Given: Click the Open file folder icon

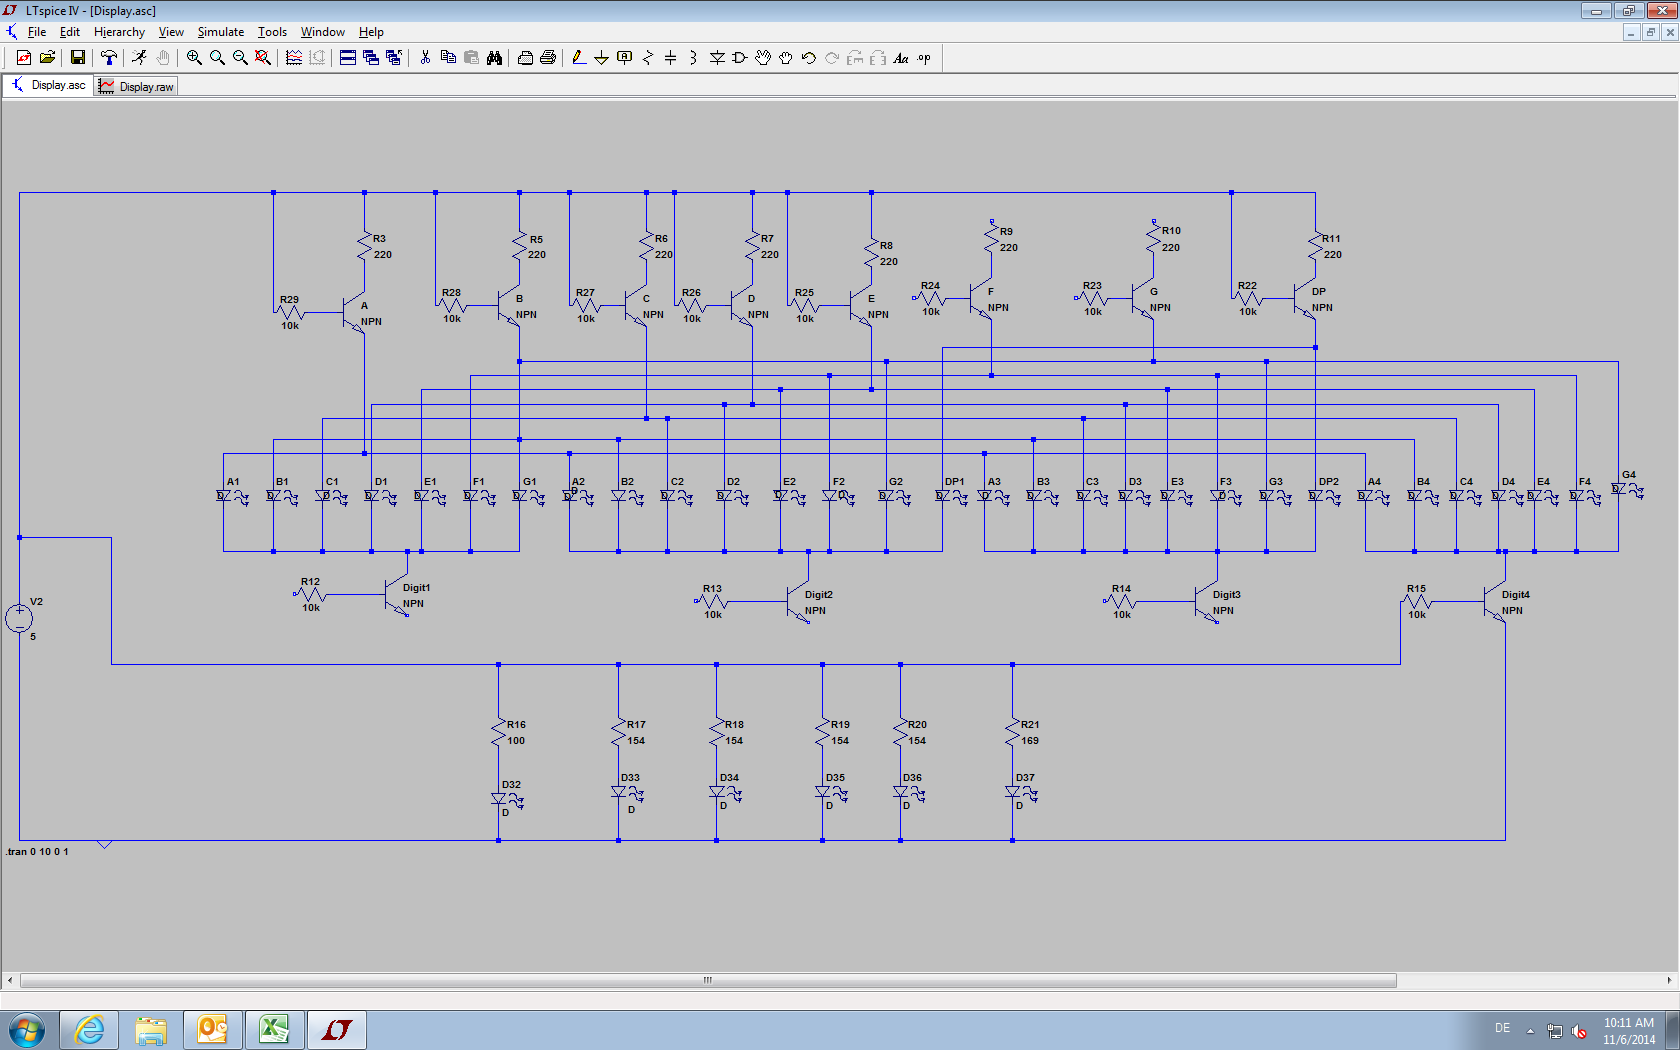Looking at the screenshot, I should click(47, 58).
